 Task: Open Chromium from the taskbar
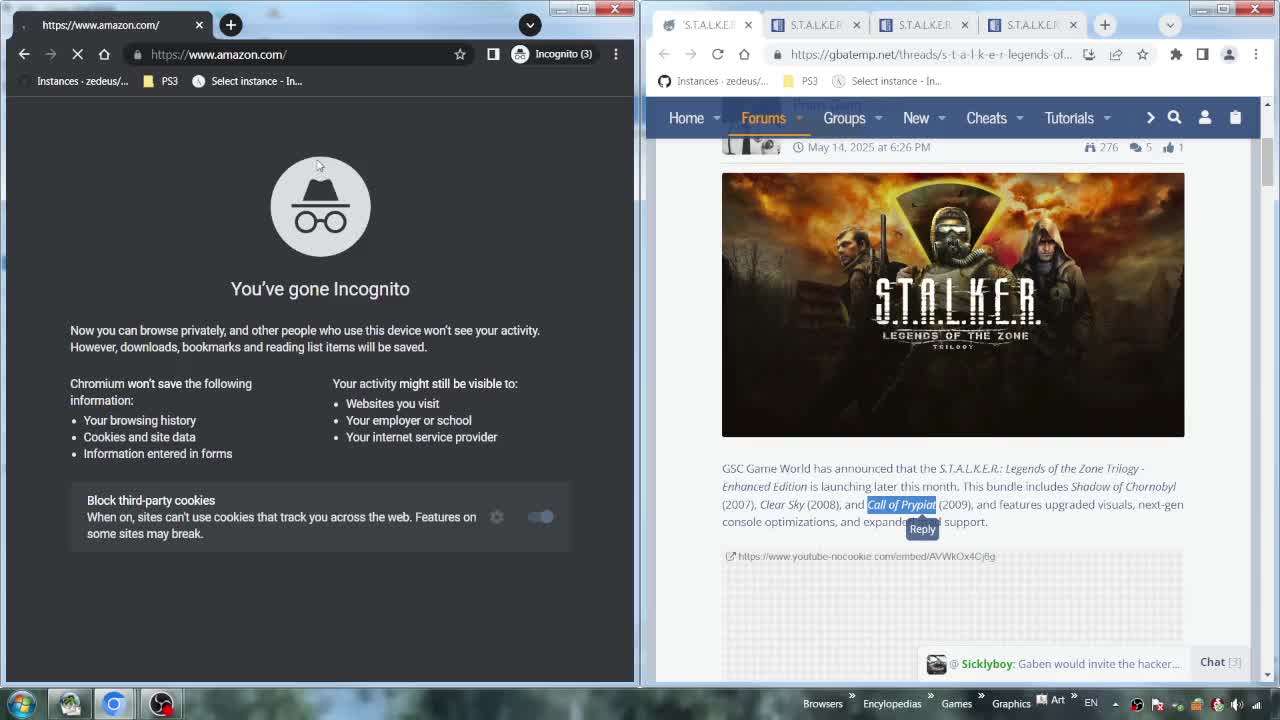(114, 703)
